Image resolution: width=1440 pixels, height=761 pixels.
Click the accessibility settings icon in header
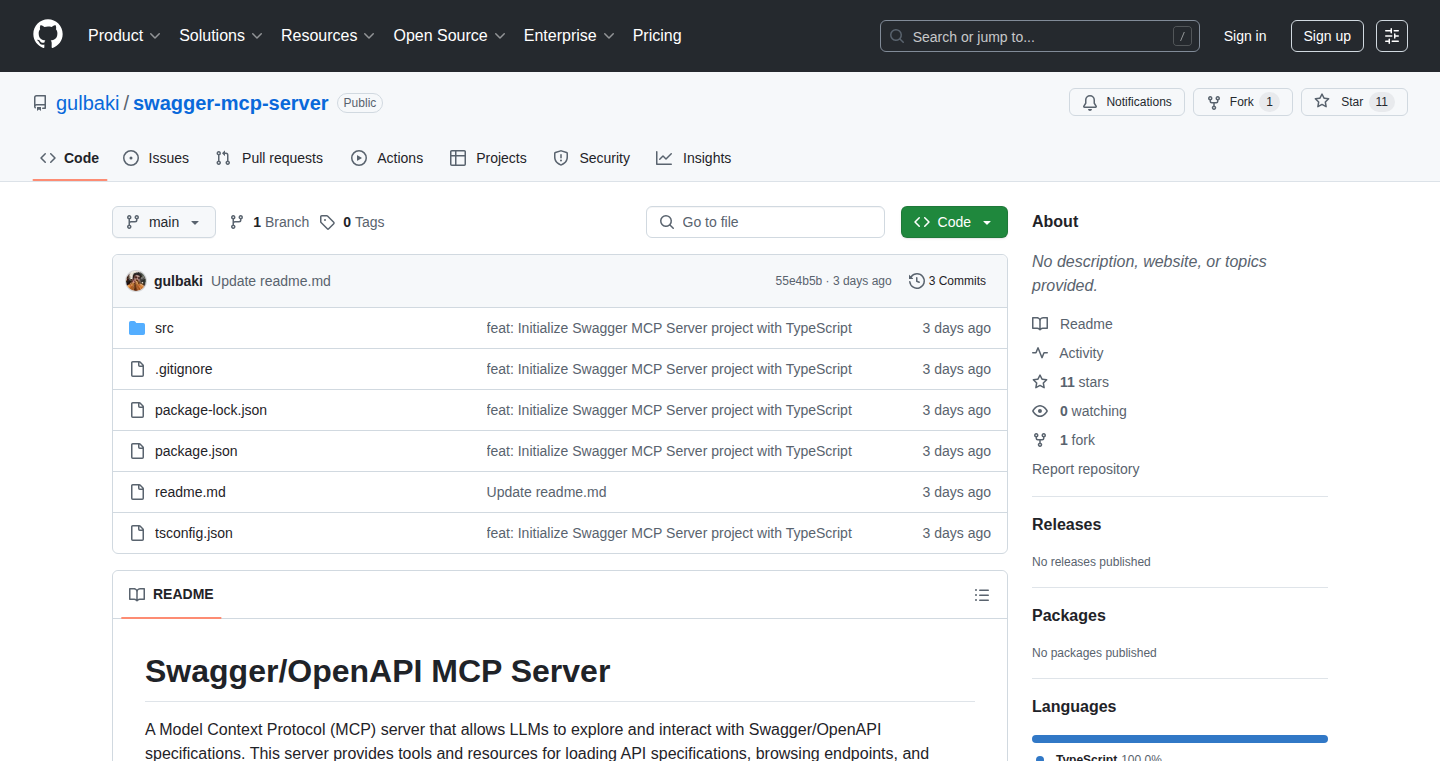pos(1392,36)
